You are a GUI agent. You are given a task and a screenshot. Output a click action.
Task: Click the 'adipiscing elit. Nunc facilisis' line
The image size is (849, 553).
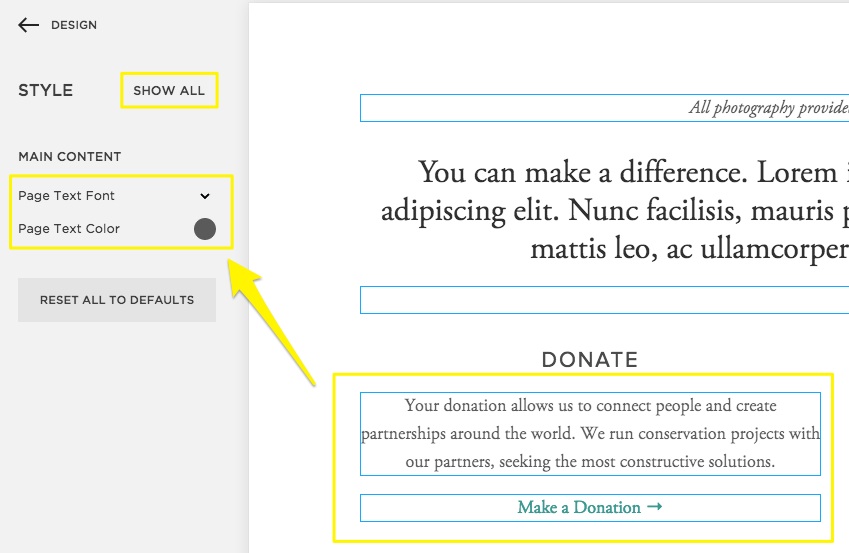click(614, 211)
